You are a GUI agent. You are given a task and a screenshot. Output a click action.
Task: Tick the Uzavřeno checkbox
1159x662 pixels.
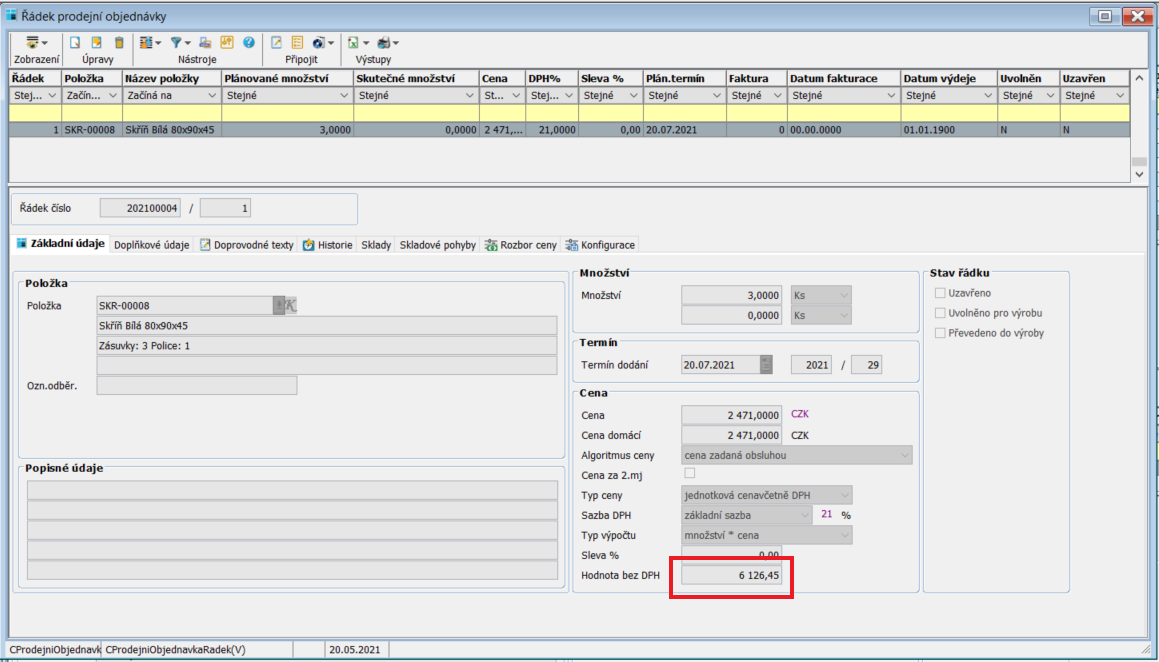tap(940, 293)
